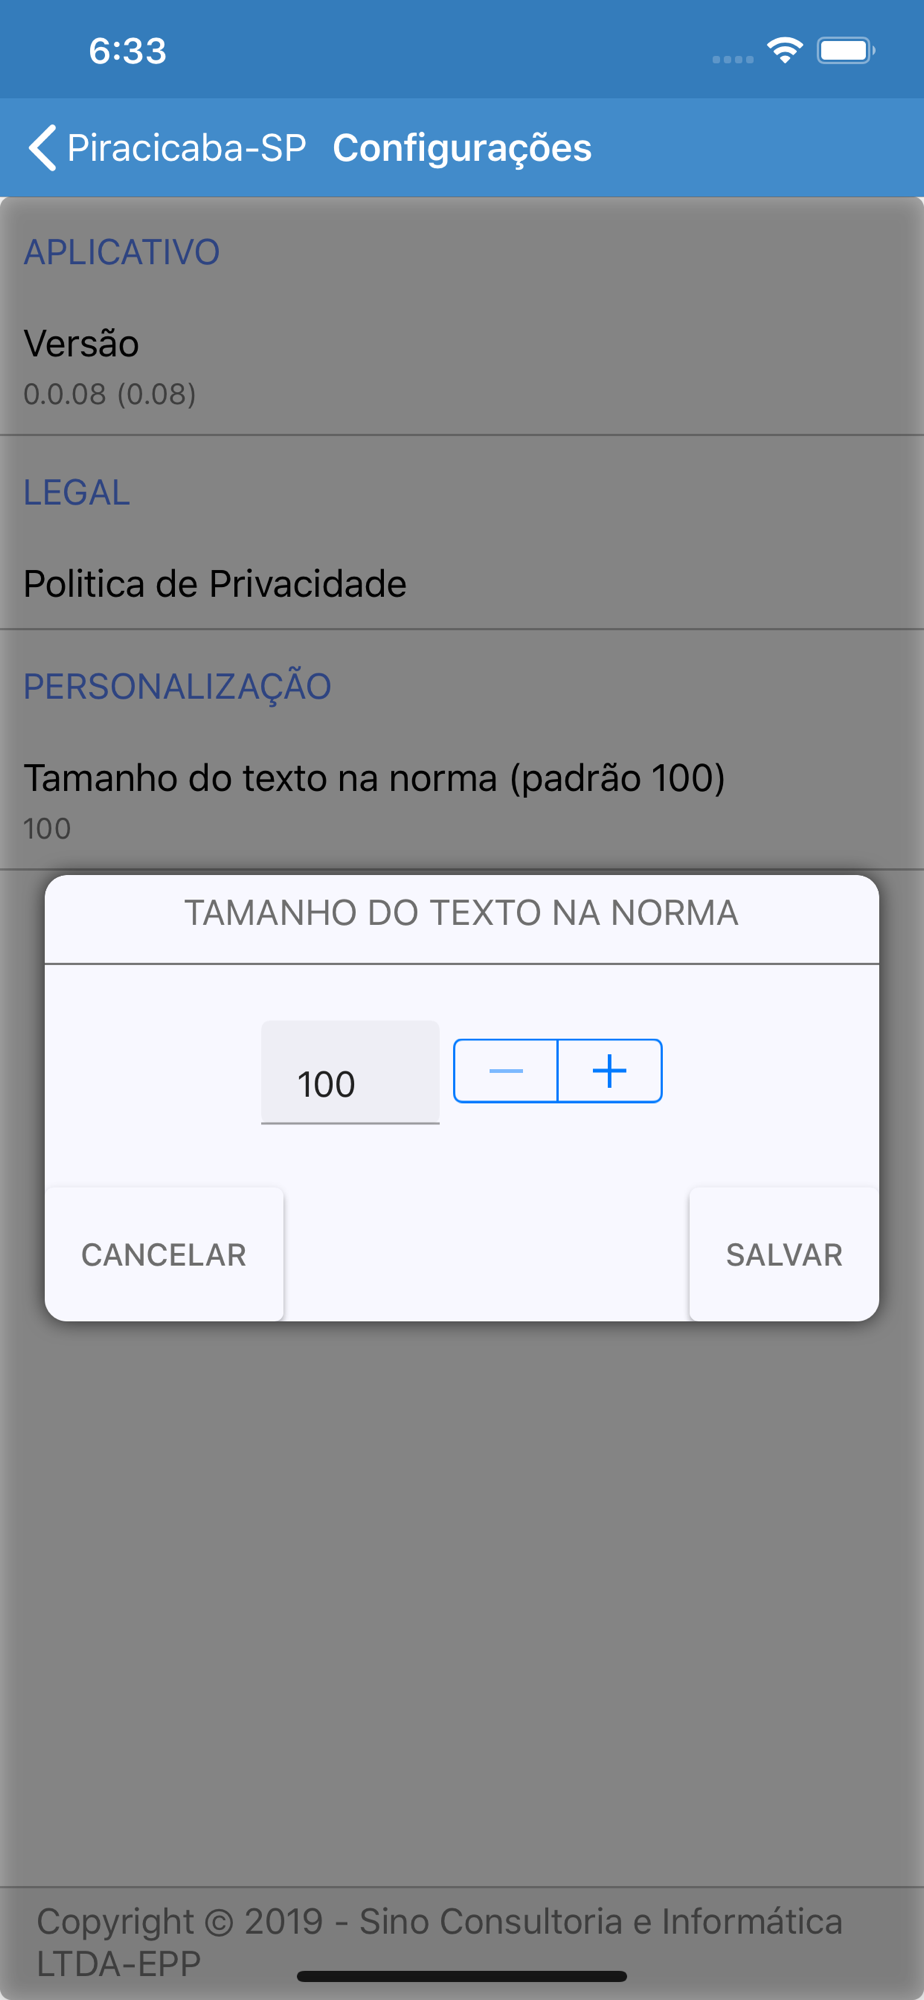This screenshot has width=924, height=2000.
Task: Tap the 6:33 clock in status bar
Action: click(x=127, y=51)
